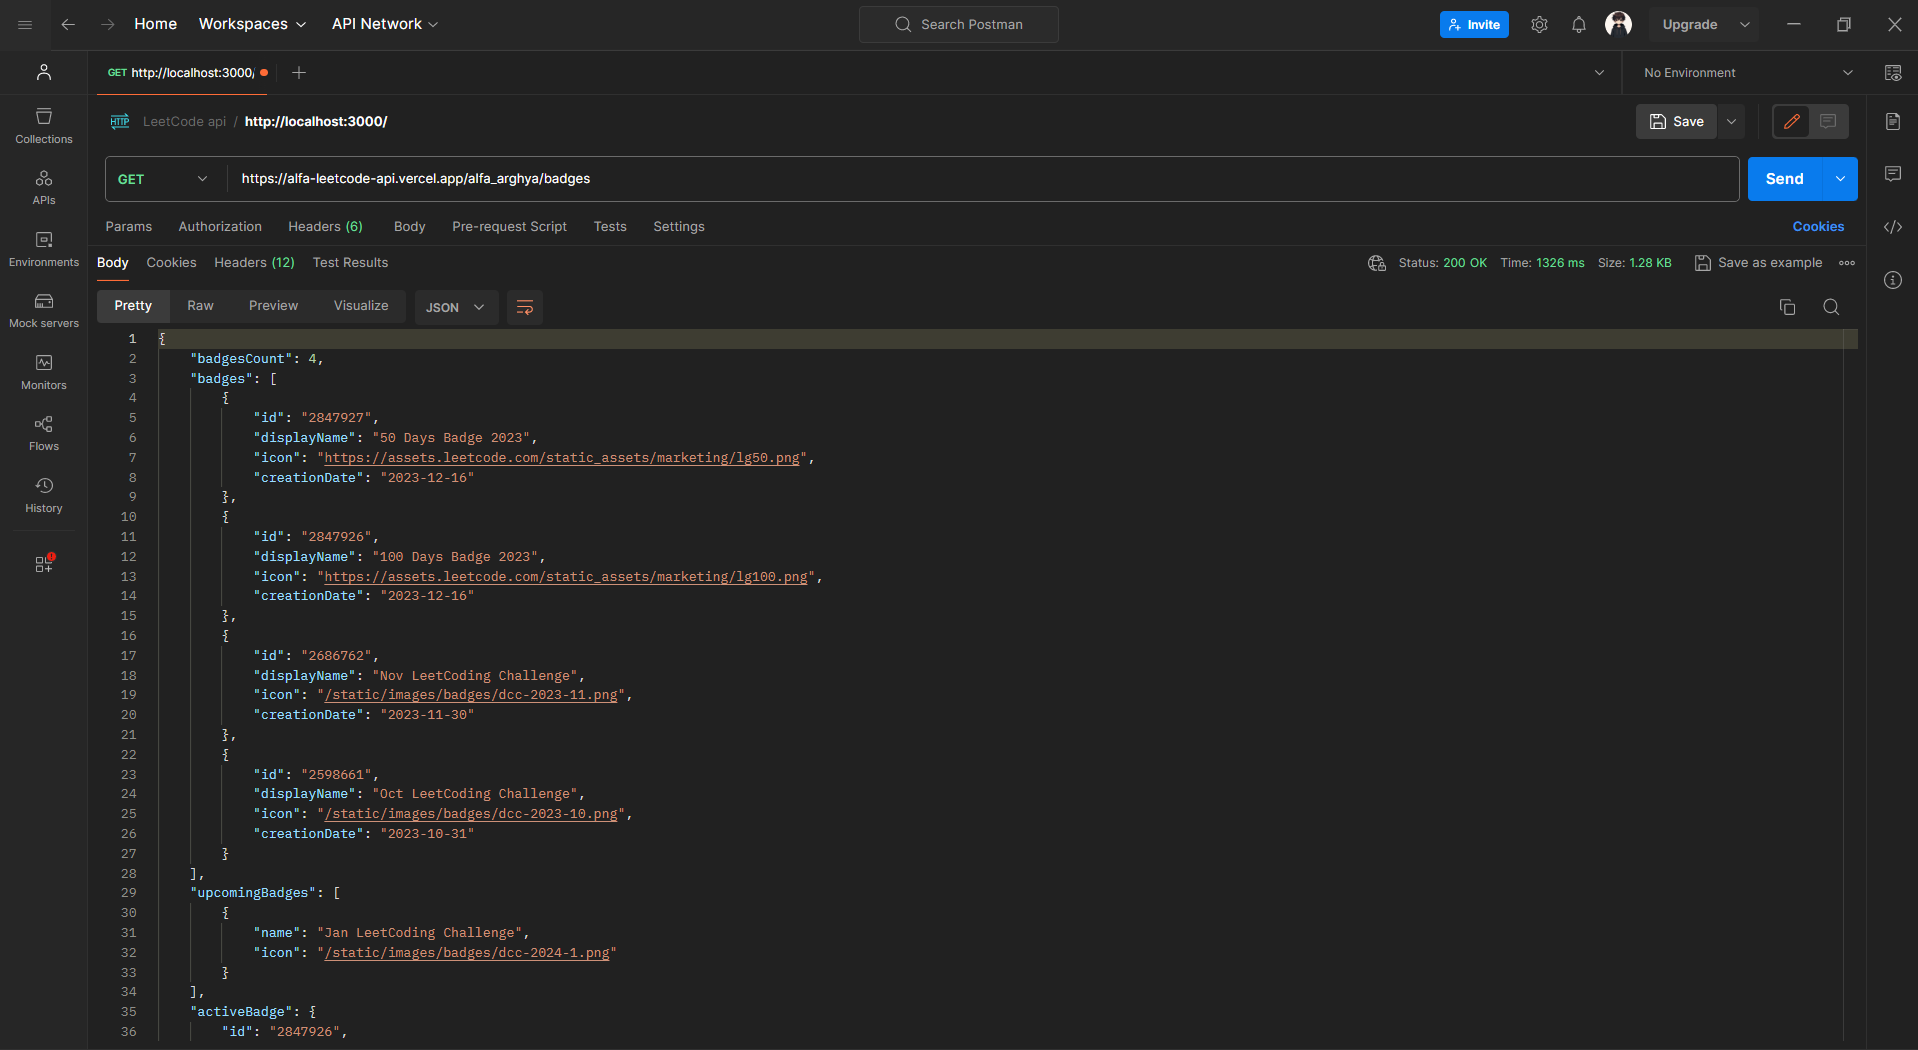Open the Collections sidebar panel
Image resolution: width=1918 pixels, height=1050 pixels.
44,125
